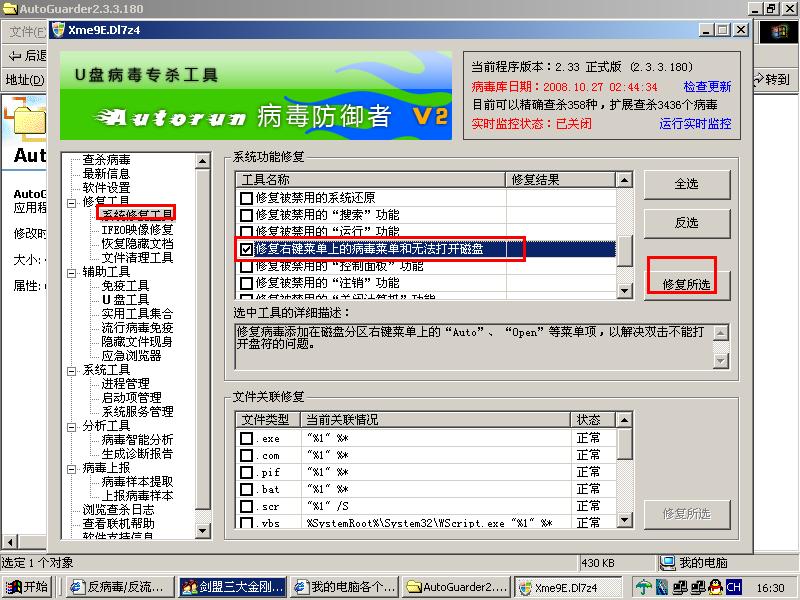Switch to 剑盟三大金刚 taskbar window
The image size is (800, 600).
[233, 587]
